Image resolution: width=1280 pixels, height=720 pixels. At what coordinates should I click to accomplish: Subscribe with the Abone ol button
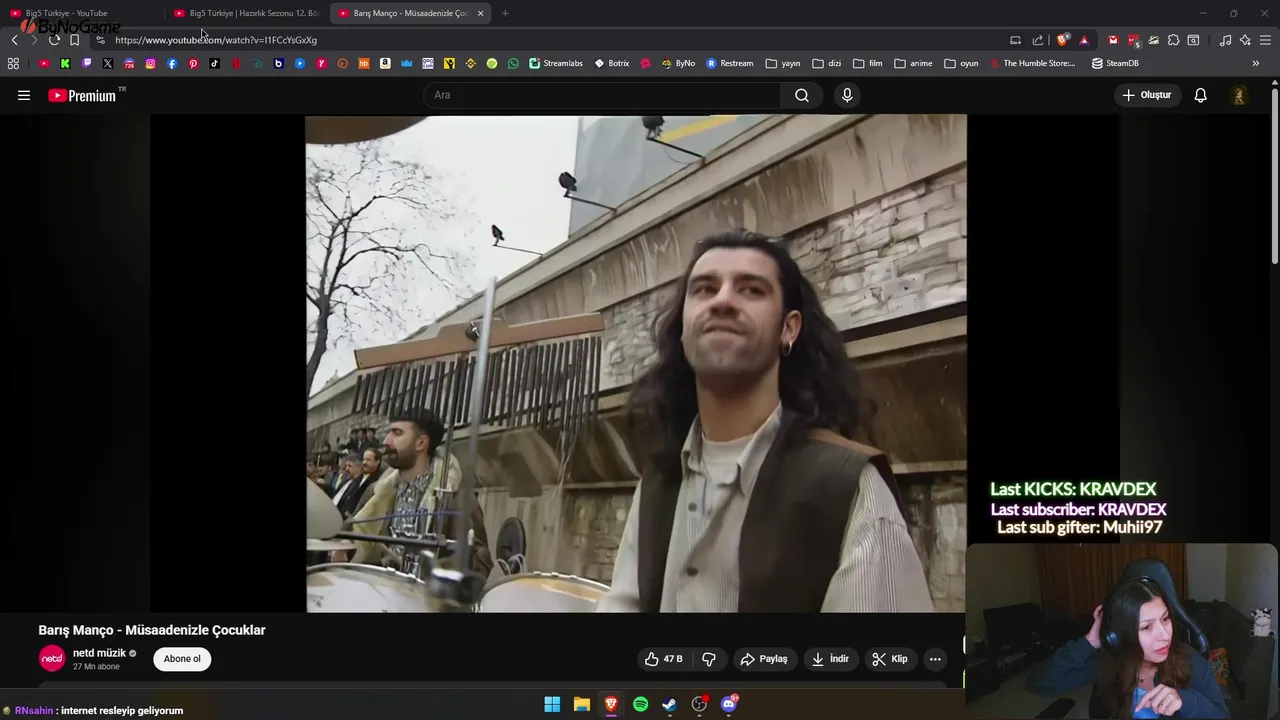coord(182,659)
